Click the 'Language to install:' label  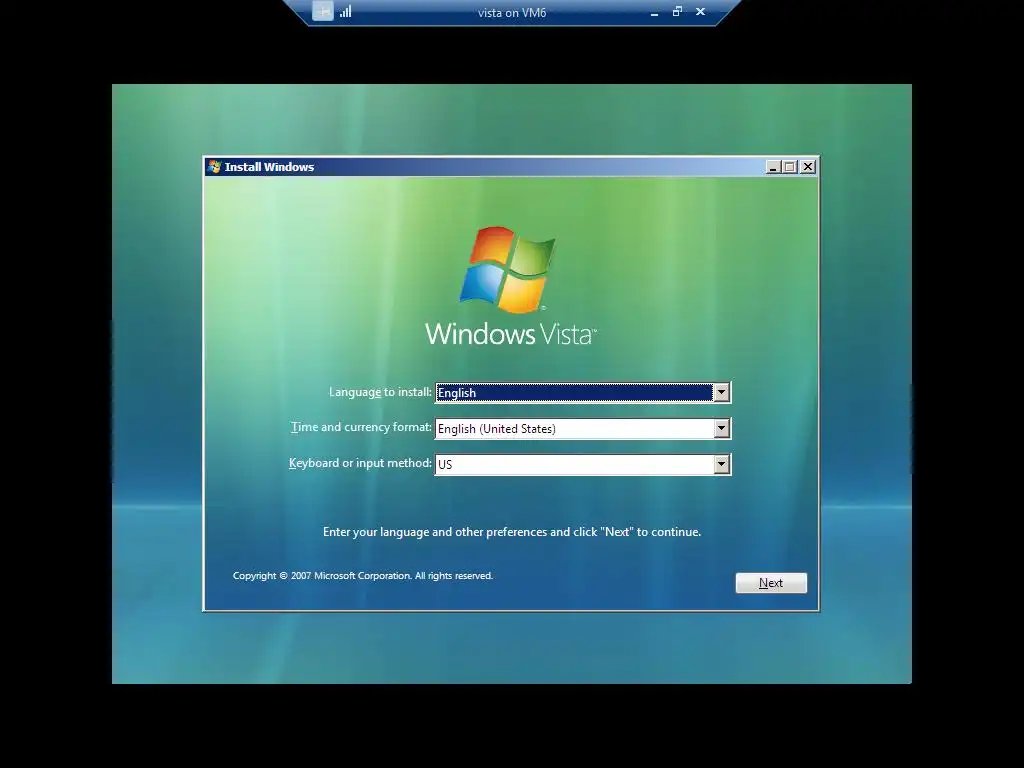click(380, 392)
